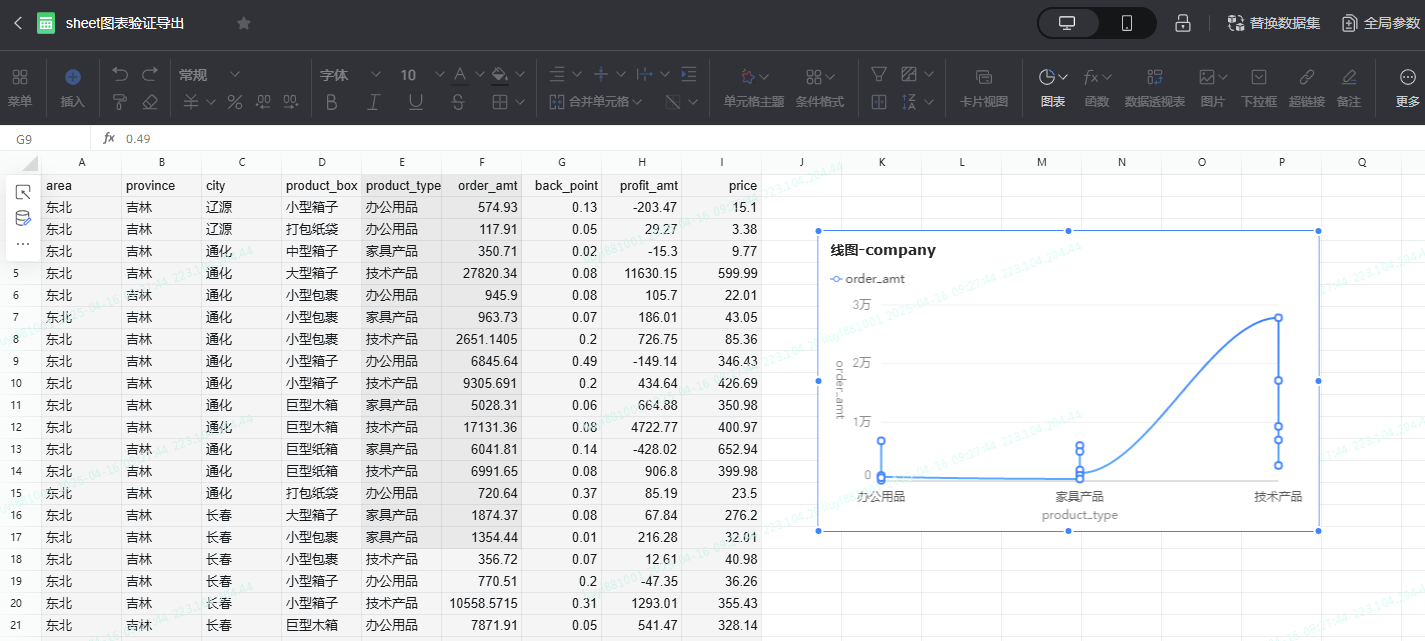Click the filter funnel icon
The width and height of the screenshot is (1425, 641).
(x=878, y=75)
